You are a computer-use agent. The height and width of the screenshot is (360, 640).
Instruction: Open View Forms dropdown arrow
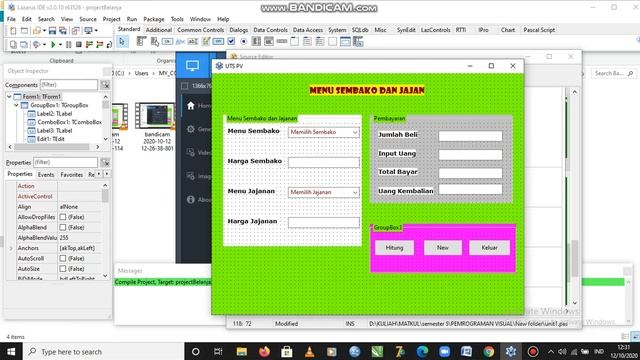(x=96, y=31)
